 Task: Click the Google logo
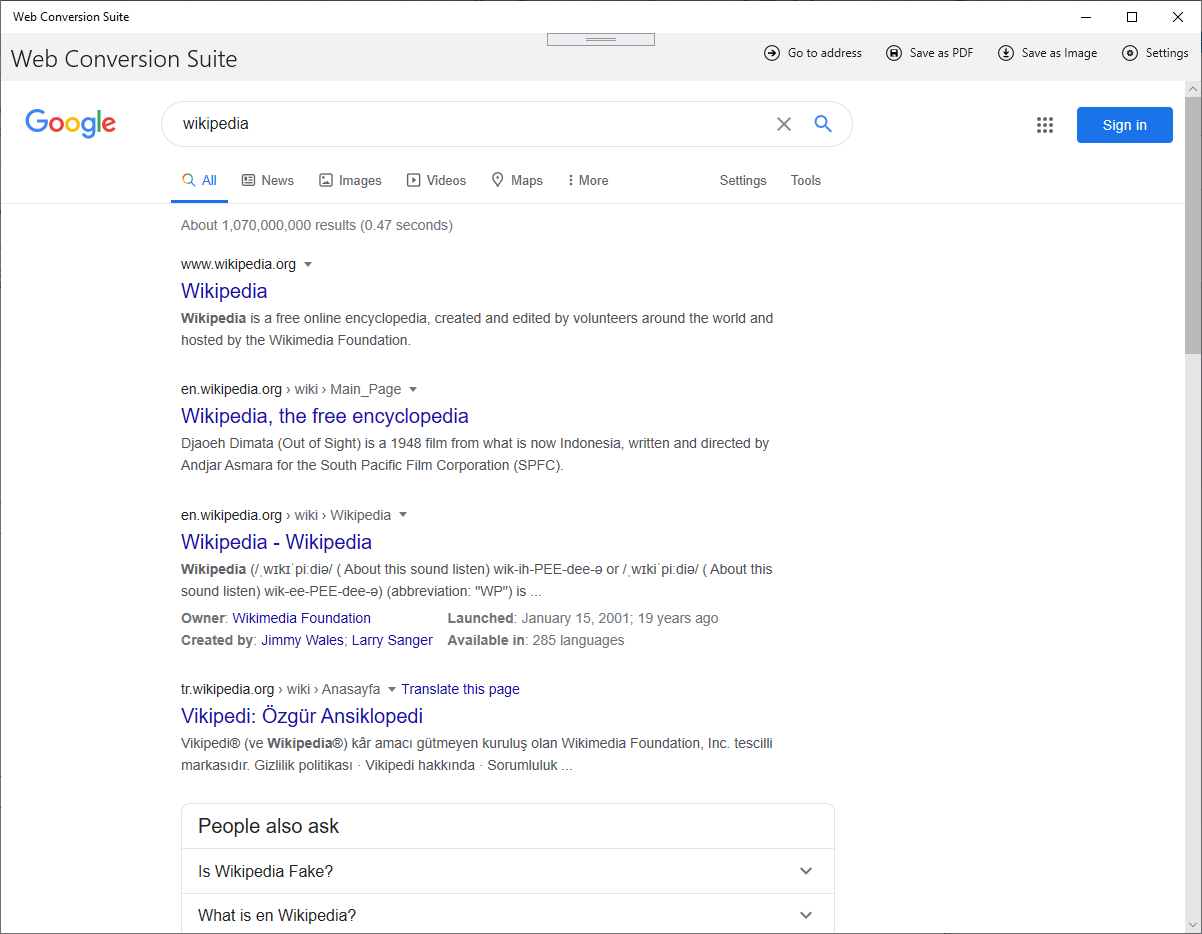(71, 123)
